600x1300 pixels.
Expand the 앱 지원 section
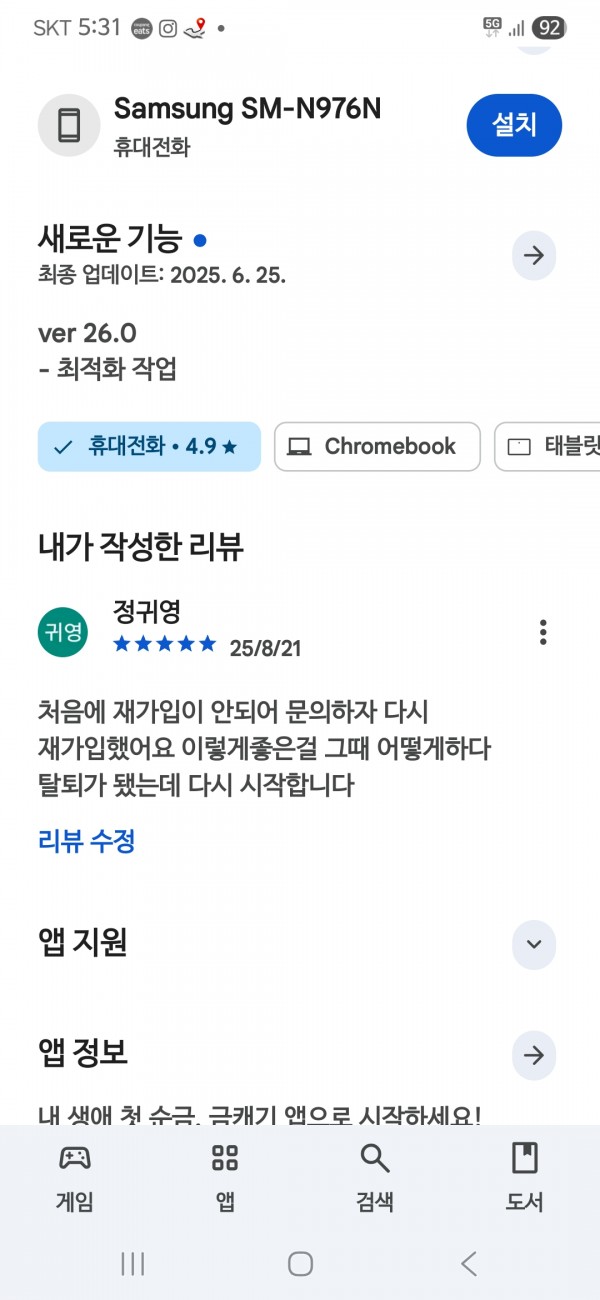tap(534, 944)
